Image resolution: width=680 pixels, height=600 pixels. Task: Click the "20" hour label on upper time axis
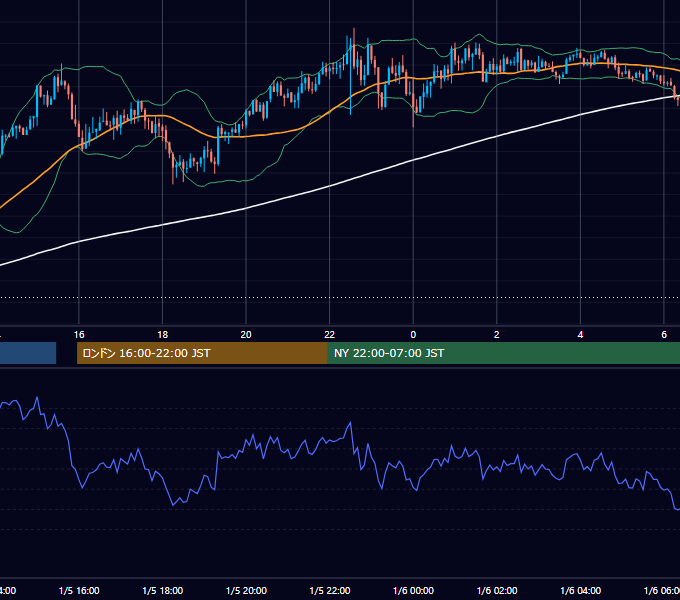point(246,335)
